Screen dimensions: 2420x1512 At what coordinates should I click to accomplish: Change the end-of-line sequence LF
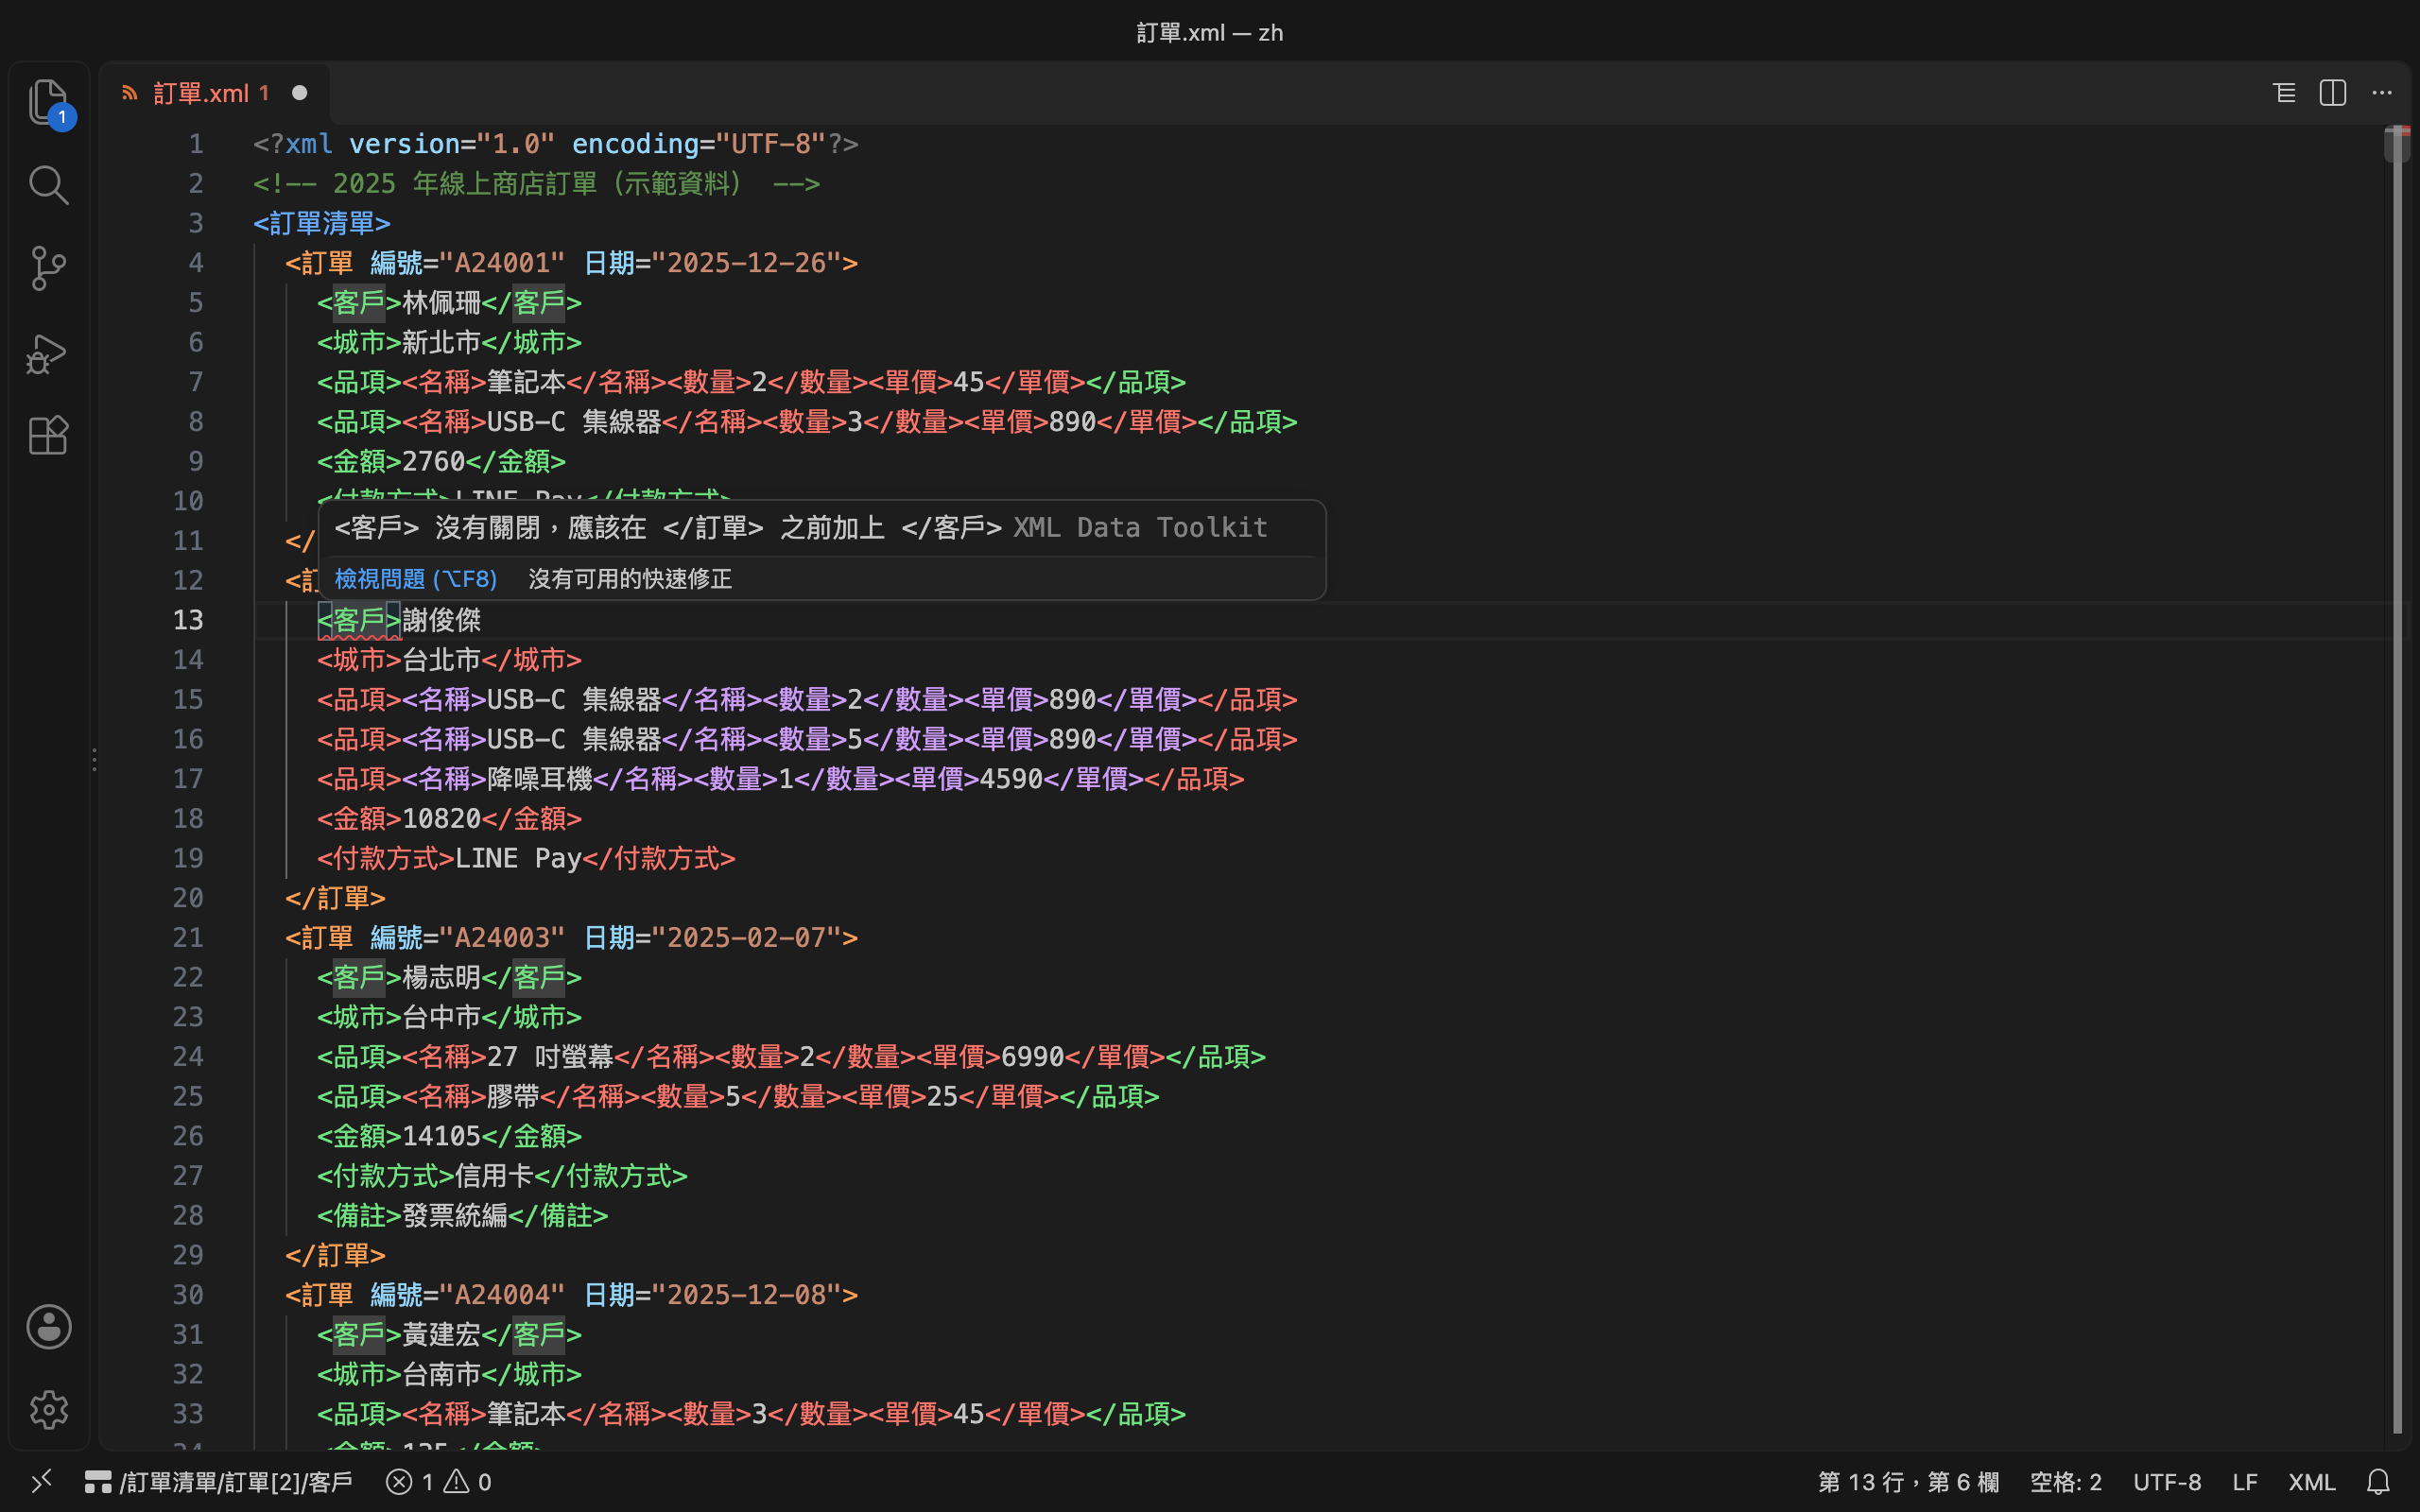click(2244, 1481)
